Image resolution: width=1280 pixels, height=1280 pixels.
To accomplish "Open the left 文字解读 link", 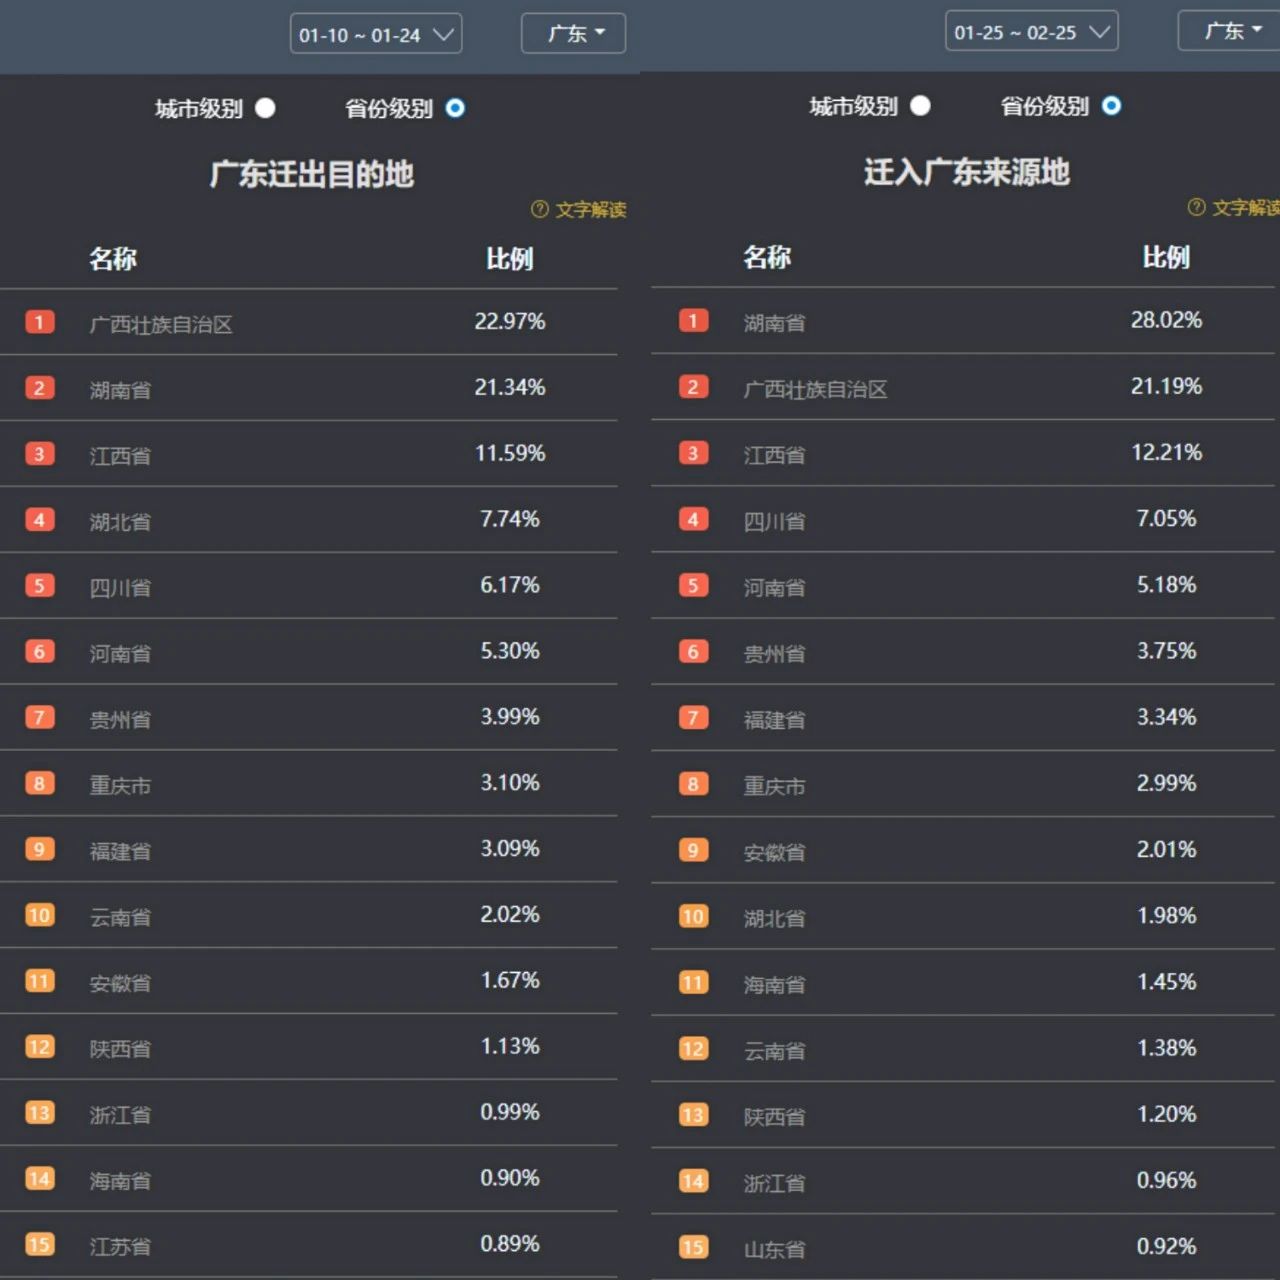I will coord(591,209).
